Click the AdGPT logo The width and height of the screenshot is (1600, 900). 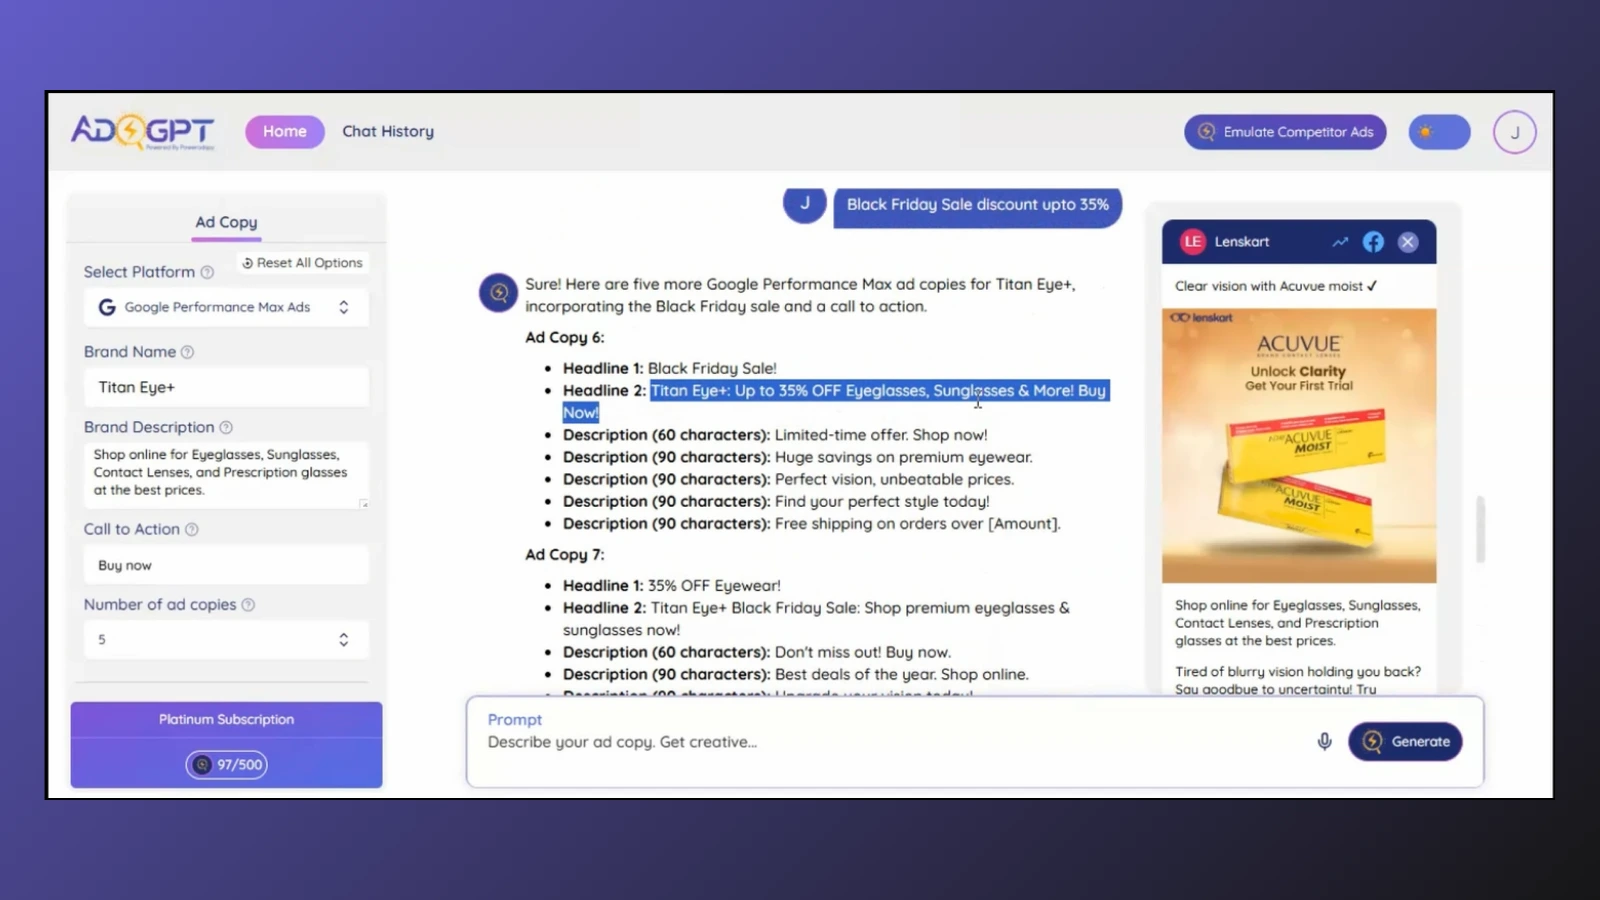tap(142, 131)
